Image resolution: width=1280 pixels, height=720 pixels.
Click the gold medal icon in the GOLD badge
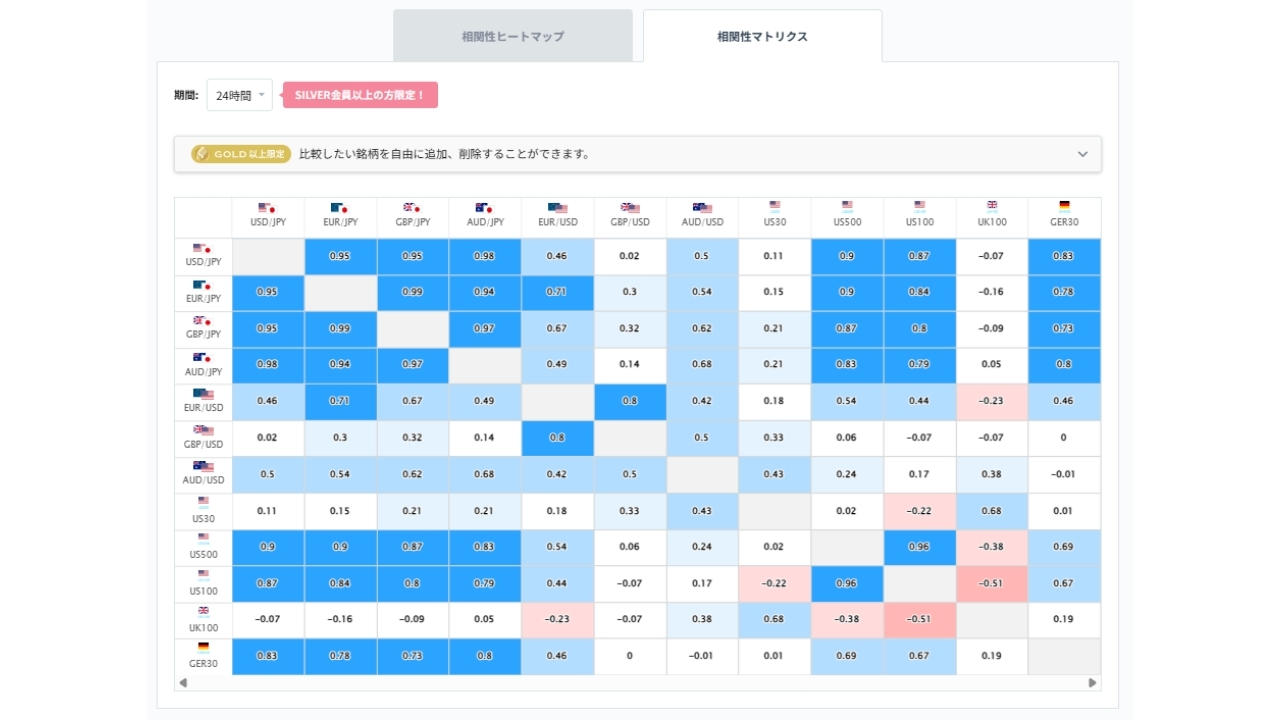(x=201, y=154)
